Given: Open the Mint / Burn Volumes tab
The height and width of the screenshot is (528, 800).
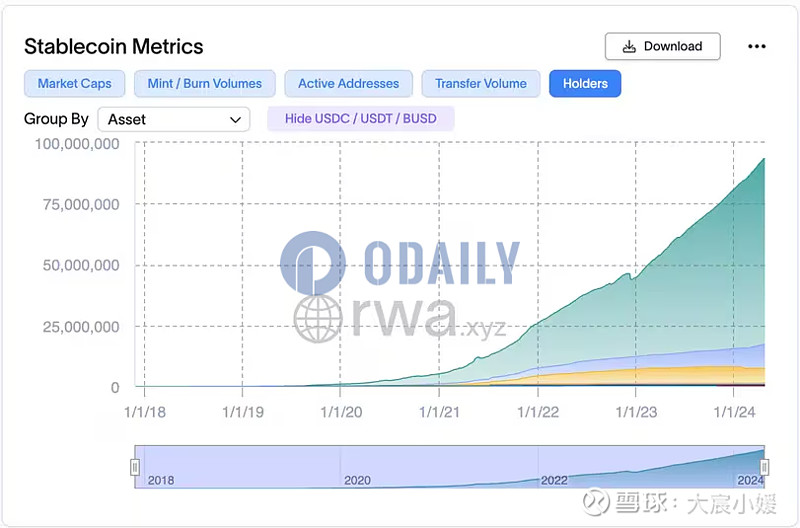Looking at the screenshot, I should [204, 84].
